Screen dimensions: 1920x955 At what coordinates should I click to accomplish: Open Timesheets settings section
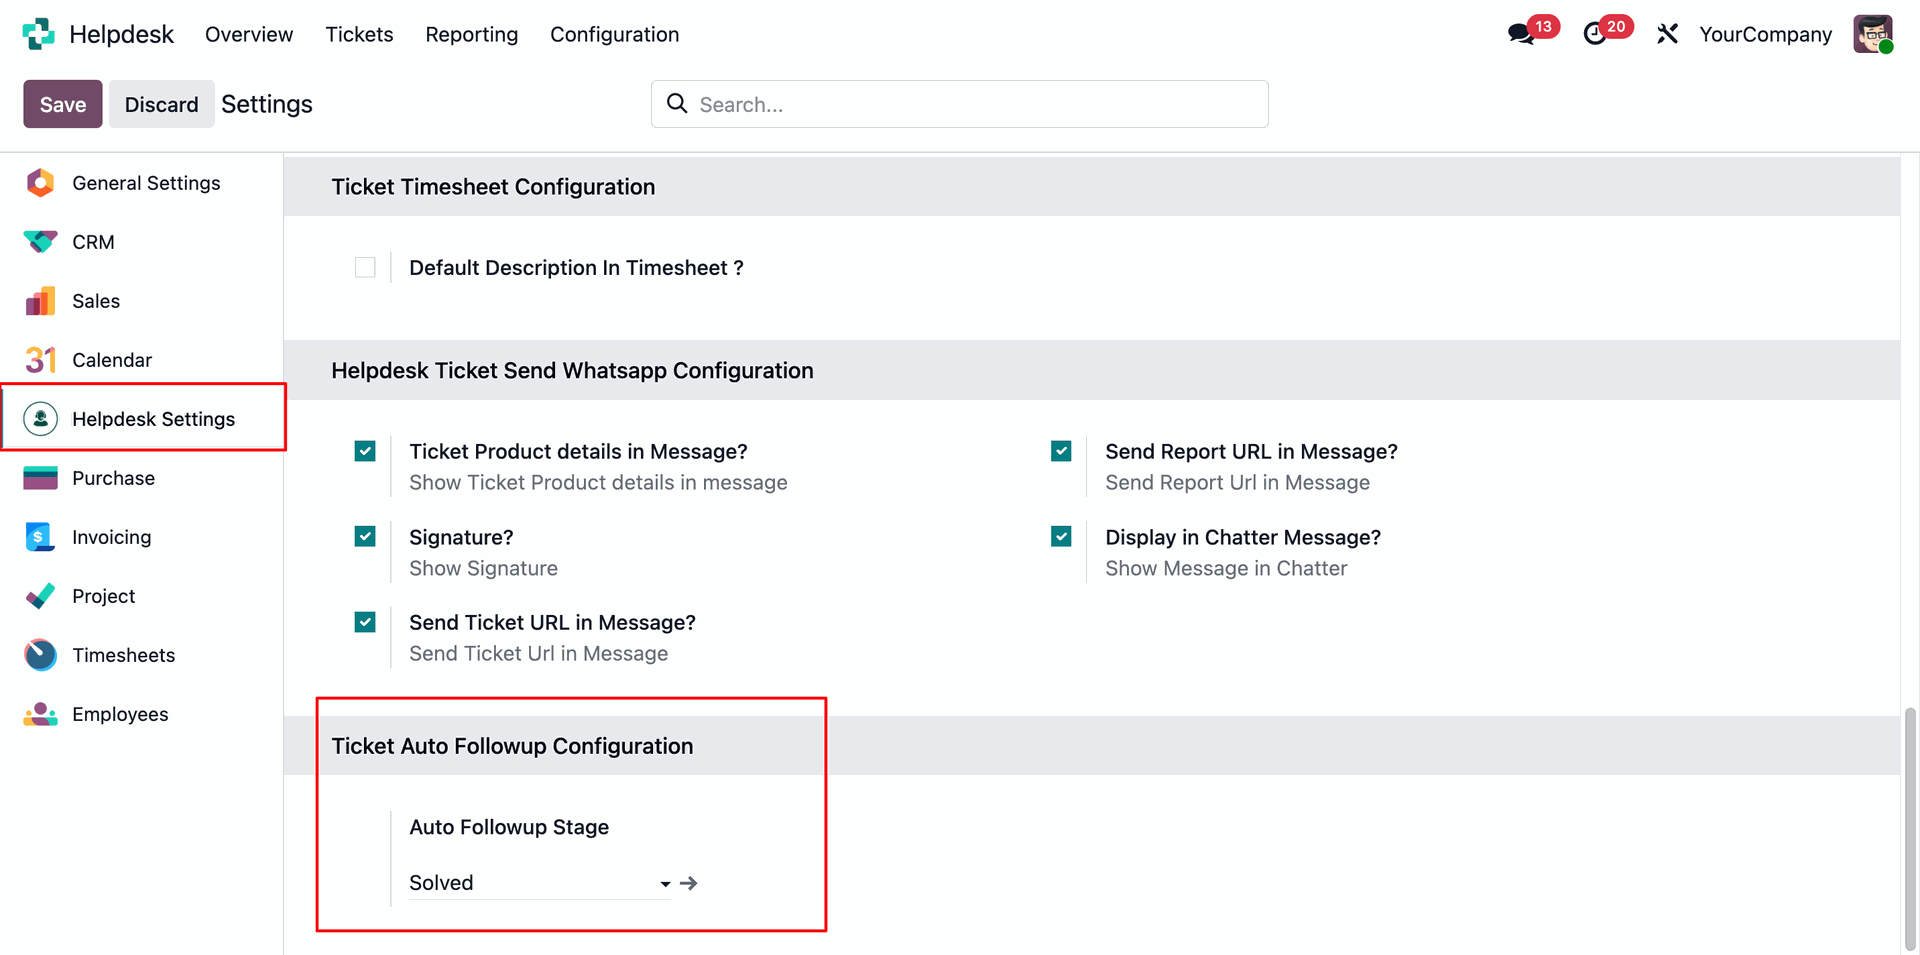(x=123, y=655)
